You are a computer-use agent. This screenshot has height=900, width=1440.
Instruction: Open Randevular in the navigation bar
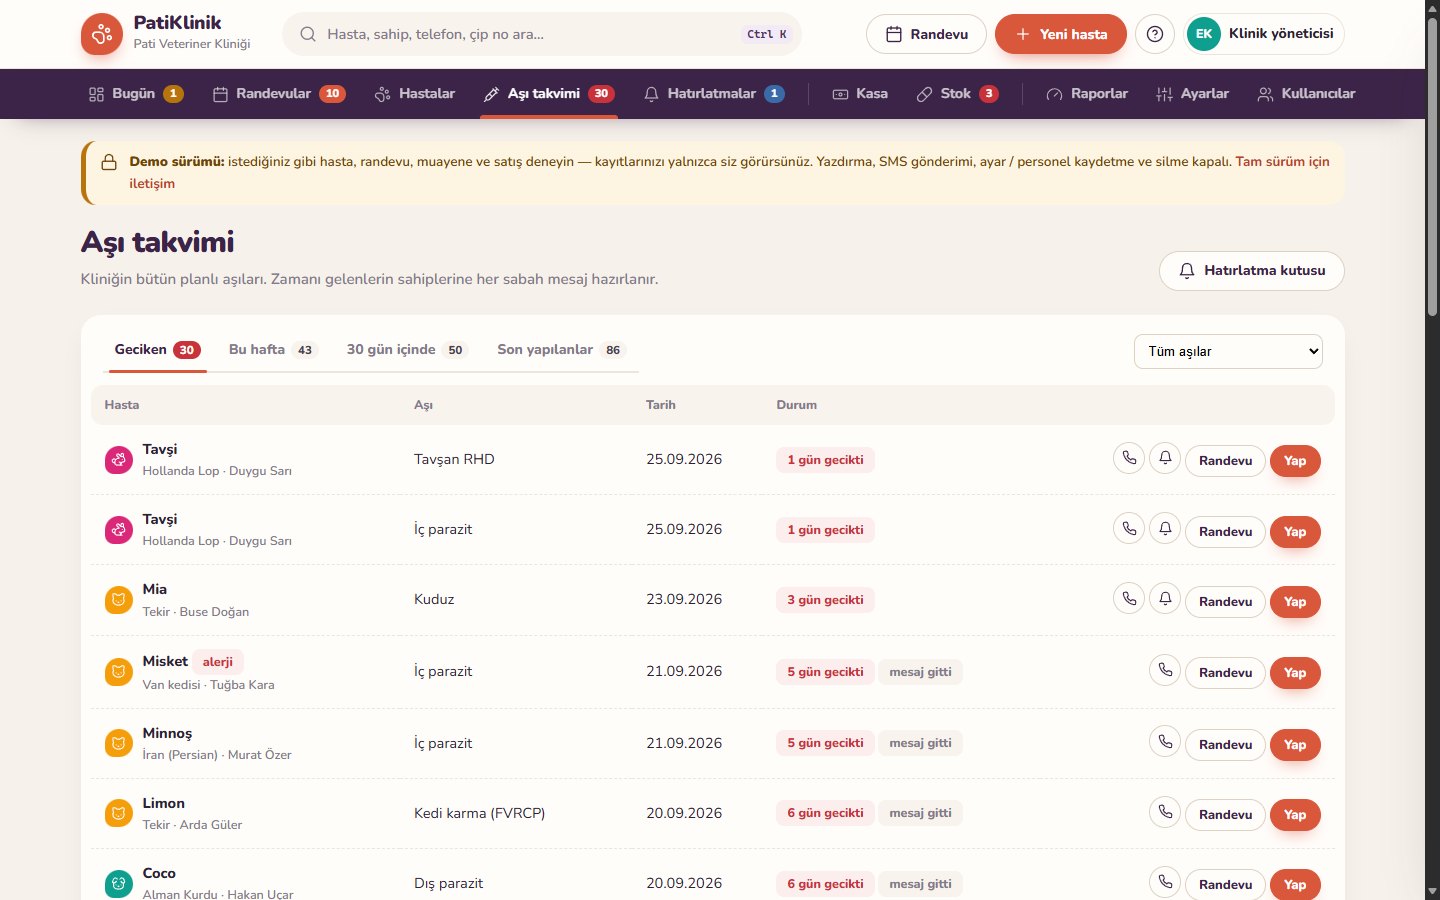(279, 94)
